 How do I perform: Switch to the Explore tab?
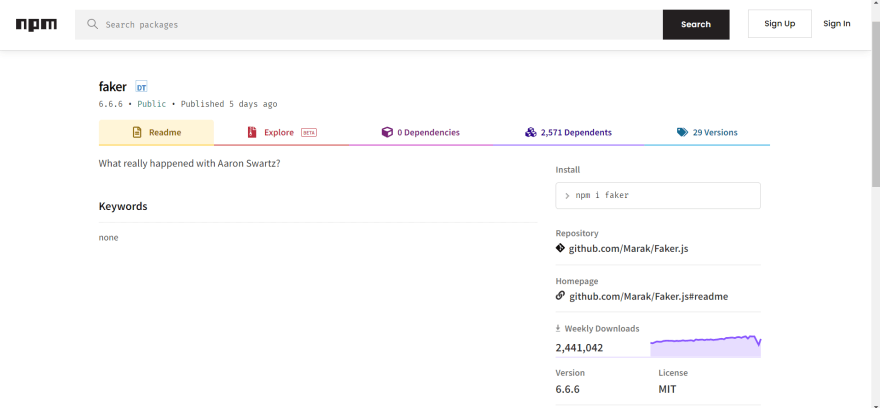point(281,132)
